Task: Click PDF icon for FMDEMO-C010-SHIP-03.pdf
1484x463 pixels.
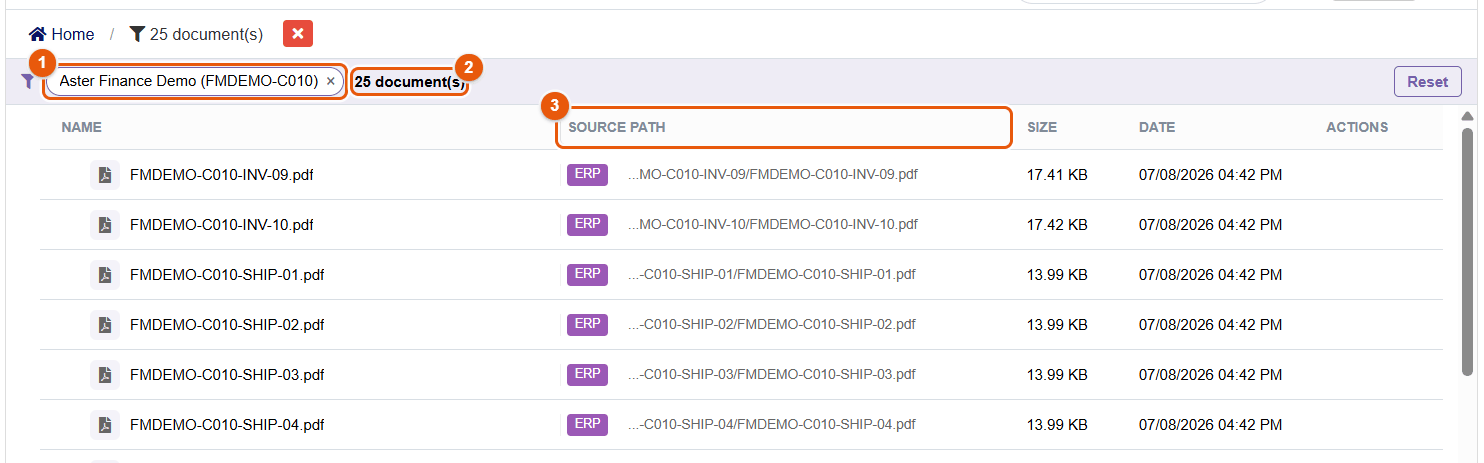Action: 105,375
